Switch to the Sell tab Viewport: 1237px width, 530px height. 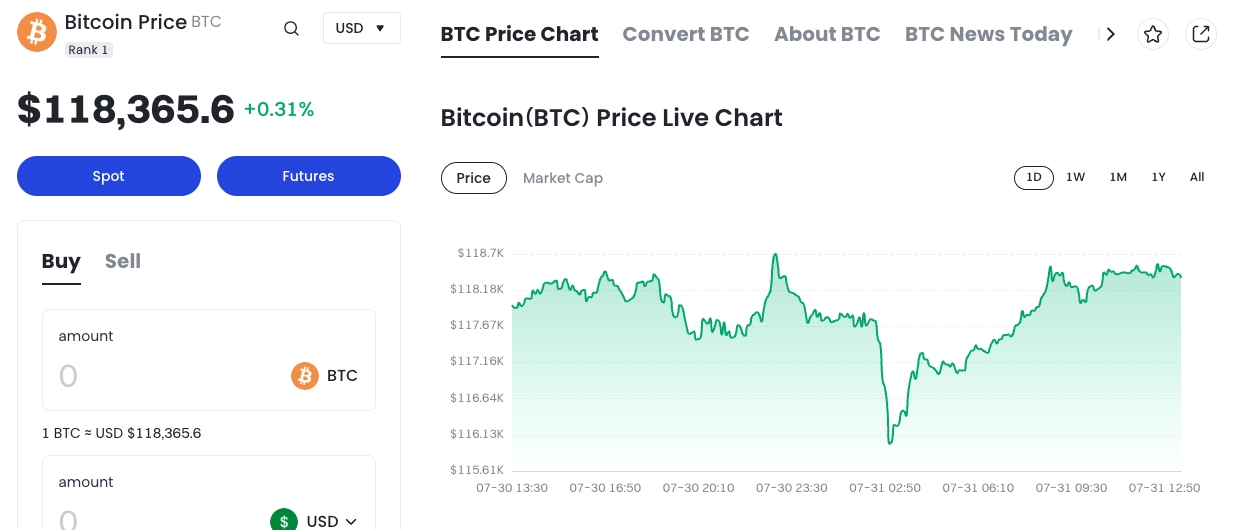tap(123, 261)
